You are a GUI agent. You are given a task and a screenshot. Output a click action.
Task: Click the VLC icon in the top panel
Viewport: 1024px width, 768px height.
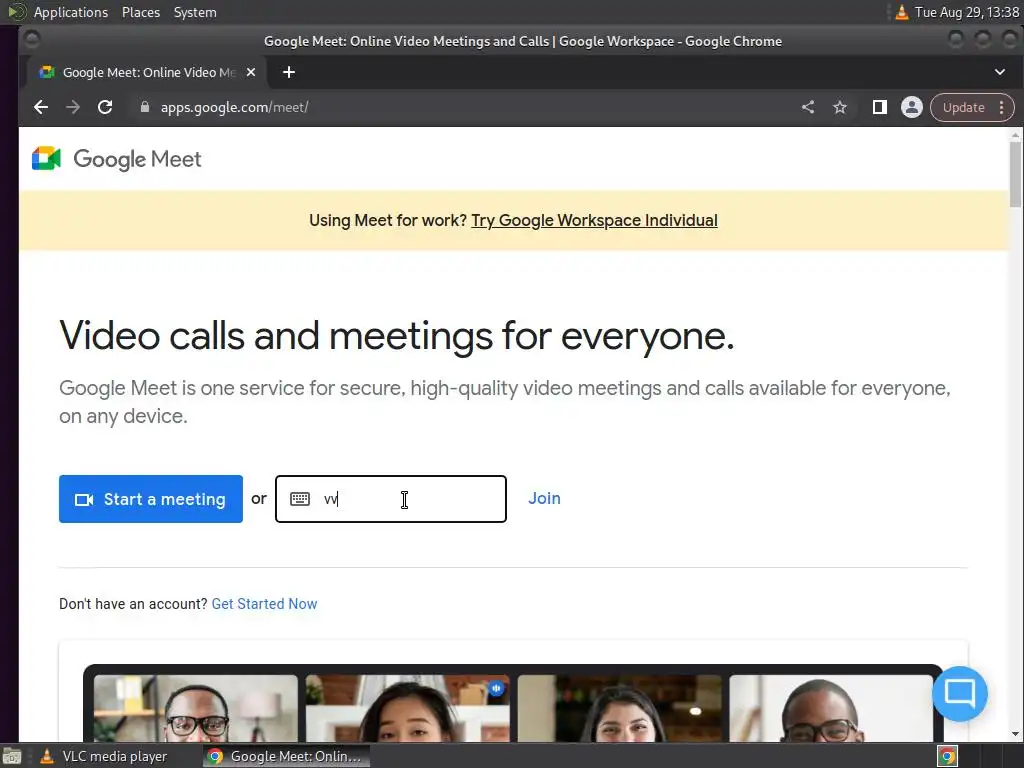click(x=902, y=12)
